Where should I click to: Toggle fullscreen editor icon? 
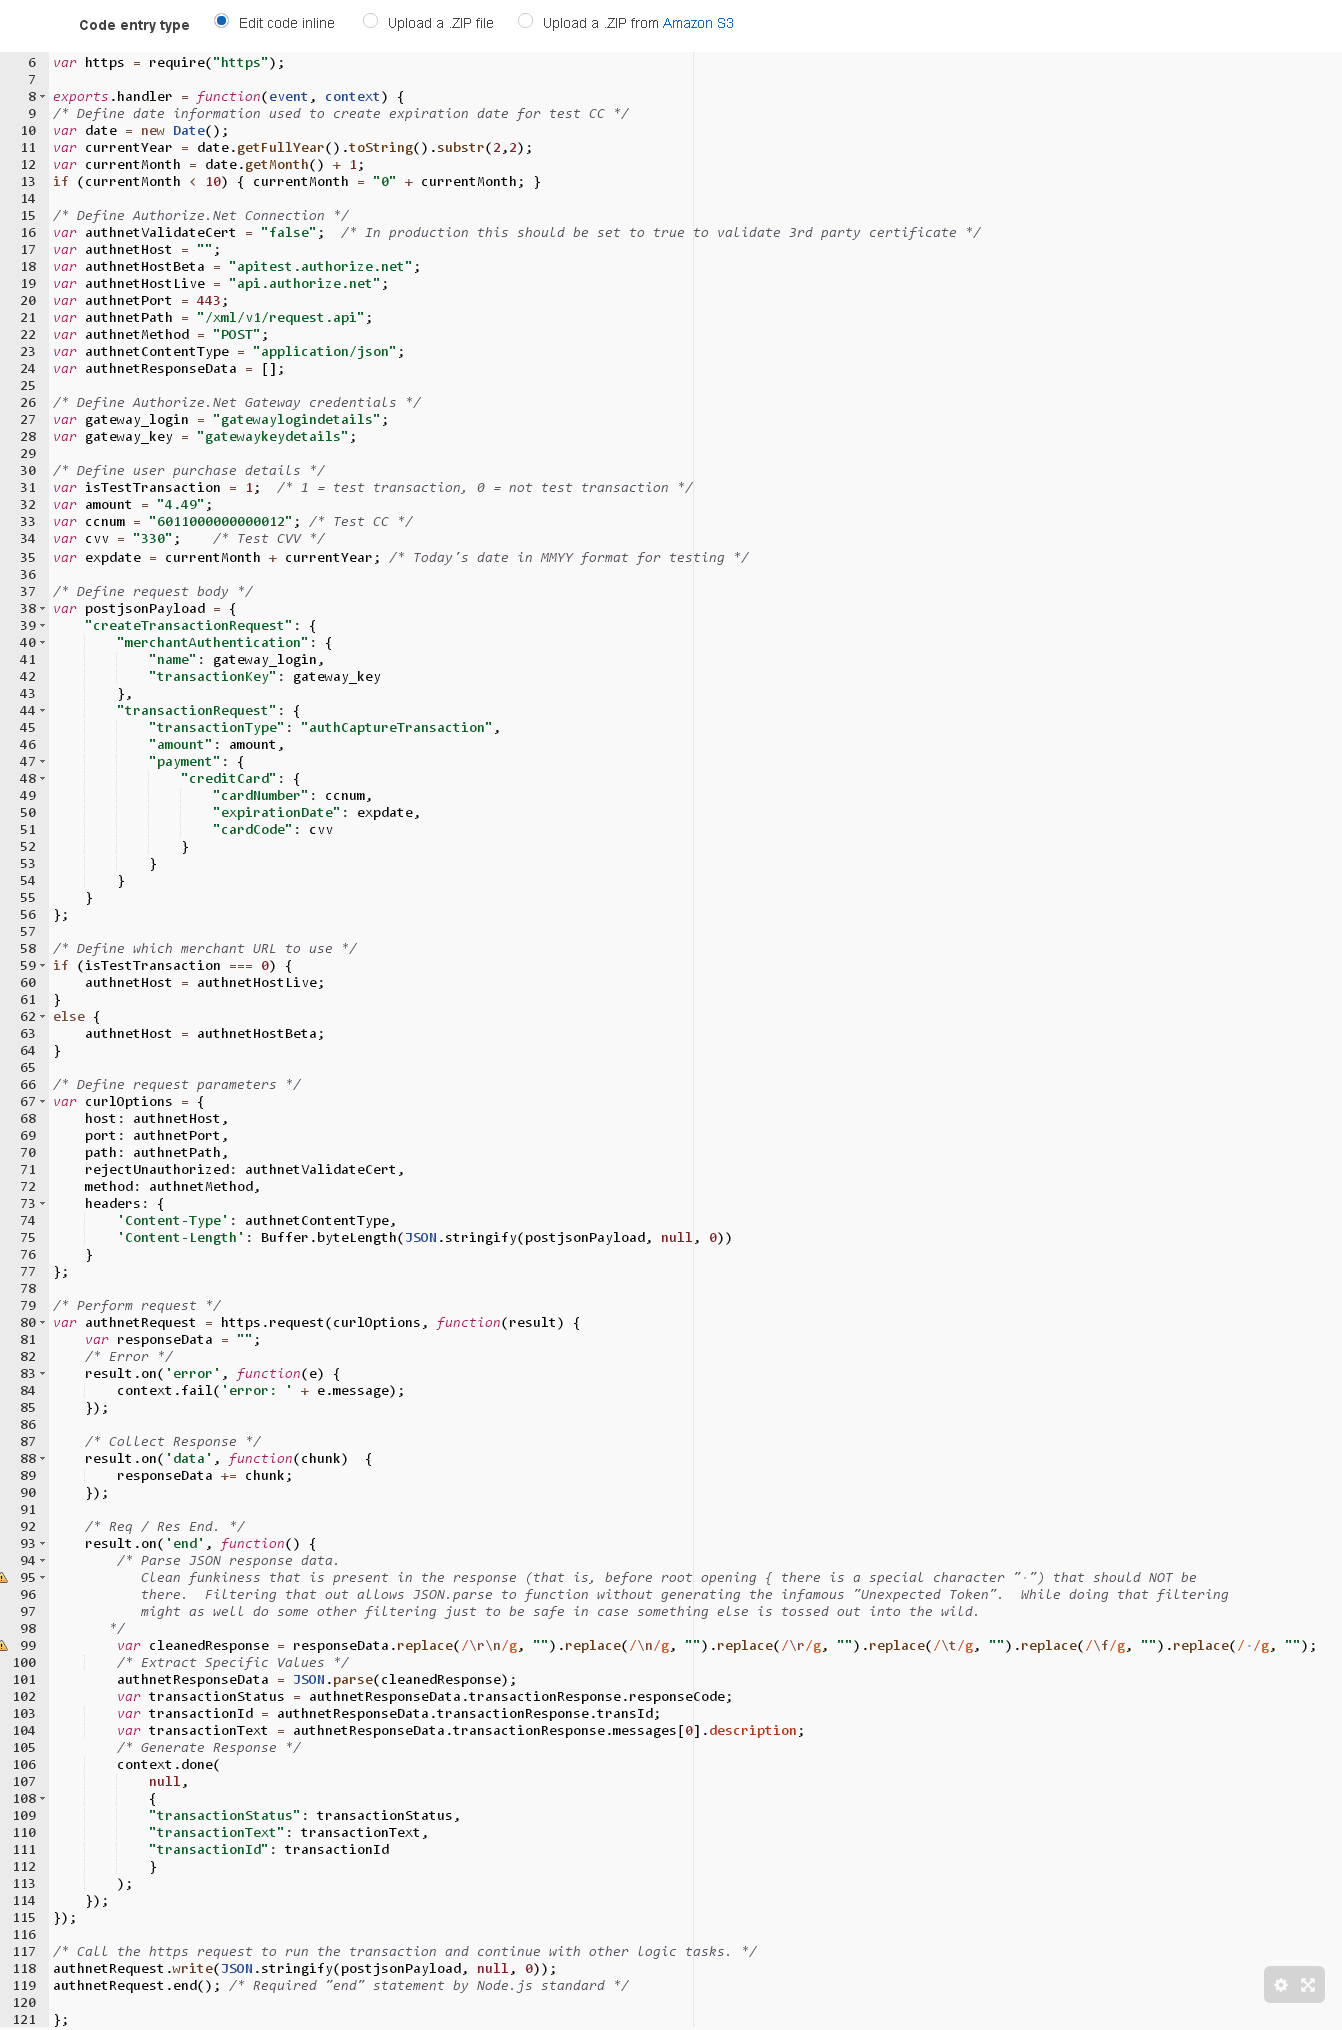click(1308, 1985)
